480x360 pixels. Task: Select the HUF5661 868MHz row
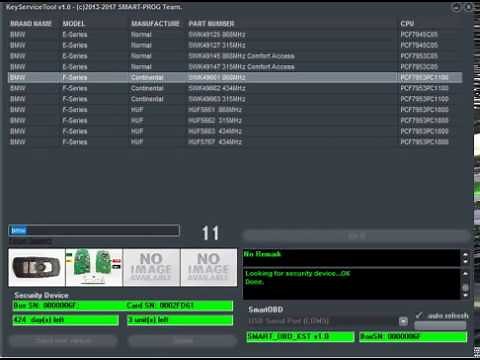(x=235, y=110)
